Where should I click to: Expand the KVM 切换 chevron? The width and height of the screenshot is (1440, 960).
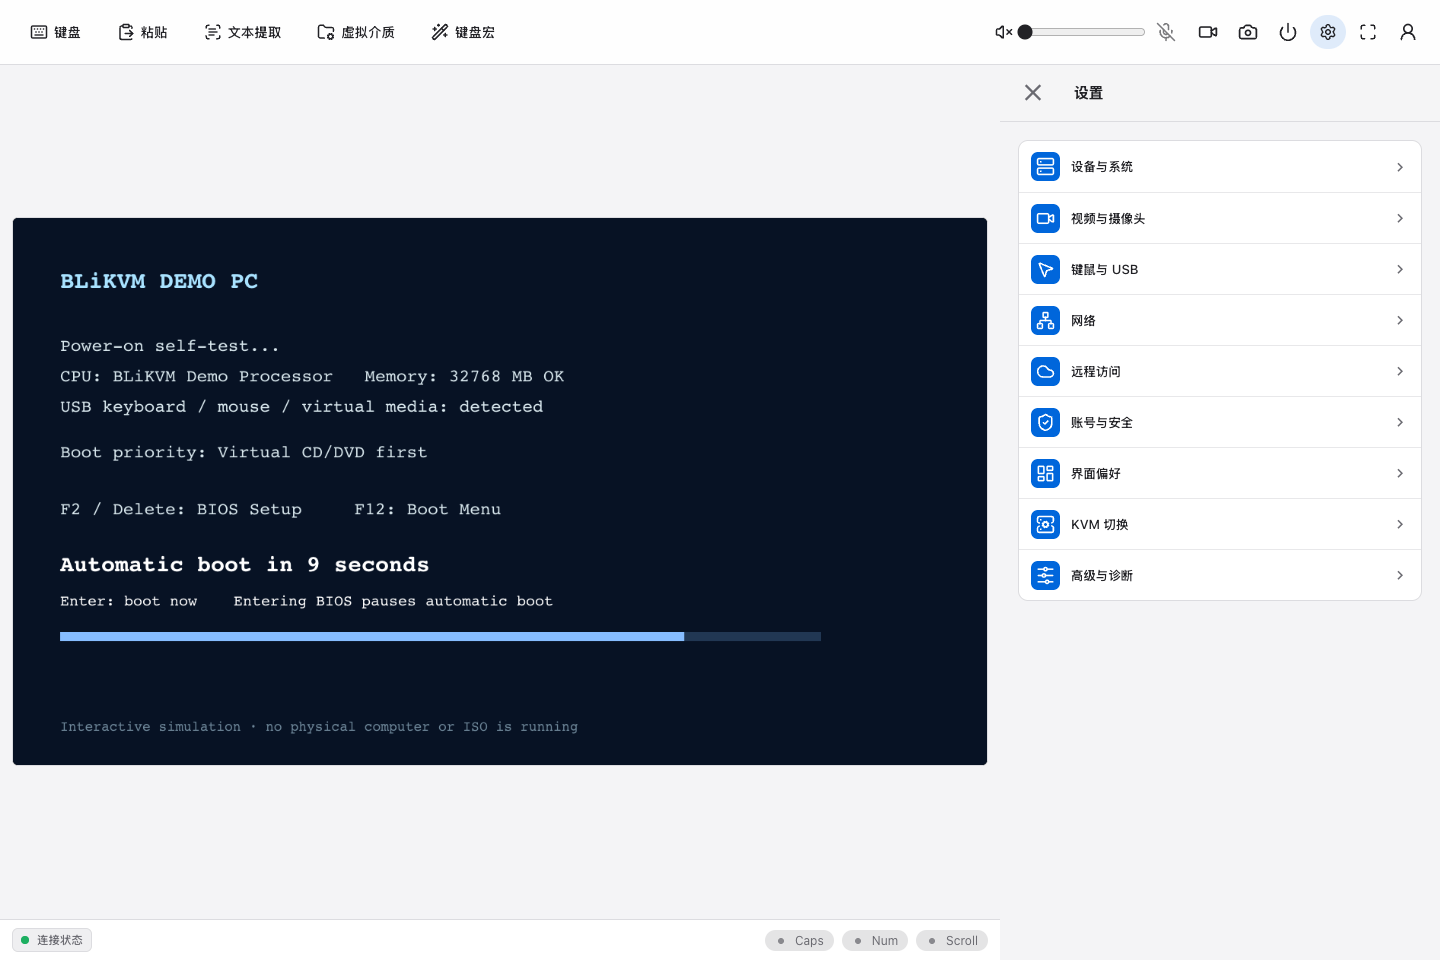click(x=1400, y=524)
